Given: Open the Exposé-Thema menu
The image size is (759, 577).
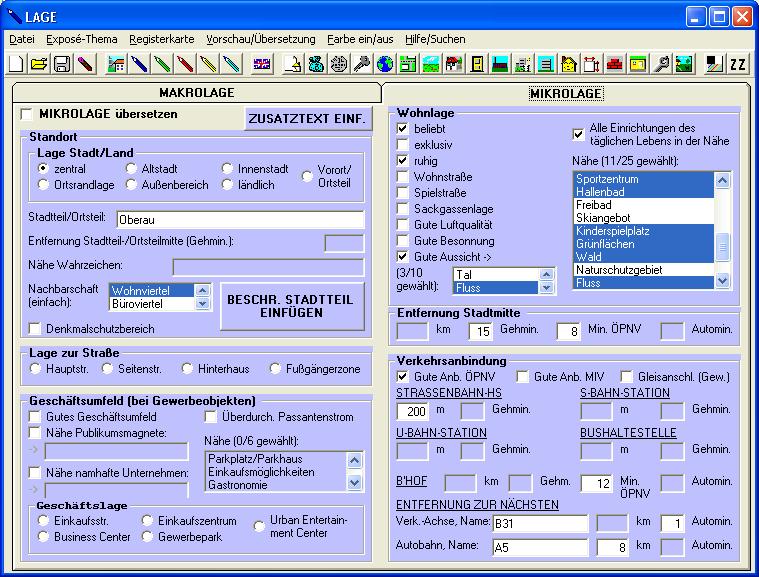Looking at the screenshot, I should [x=82, y=39].
